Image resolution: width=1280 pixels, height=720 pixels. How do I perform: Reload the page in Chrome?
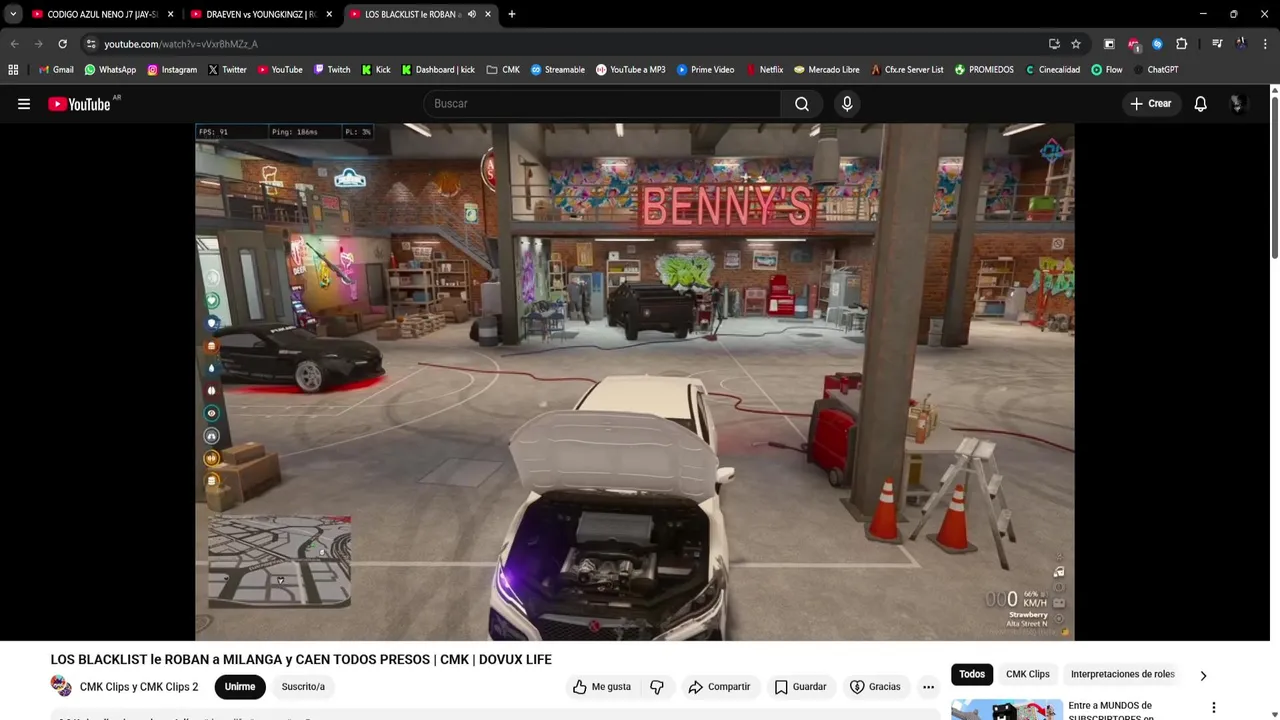click(62, 44)
